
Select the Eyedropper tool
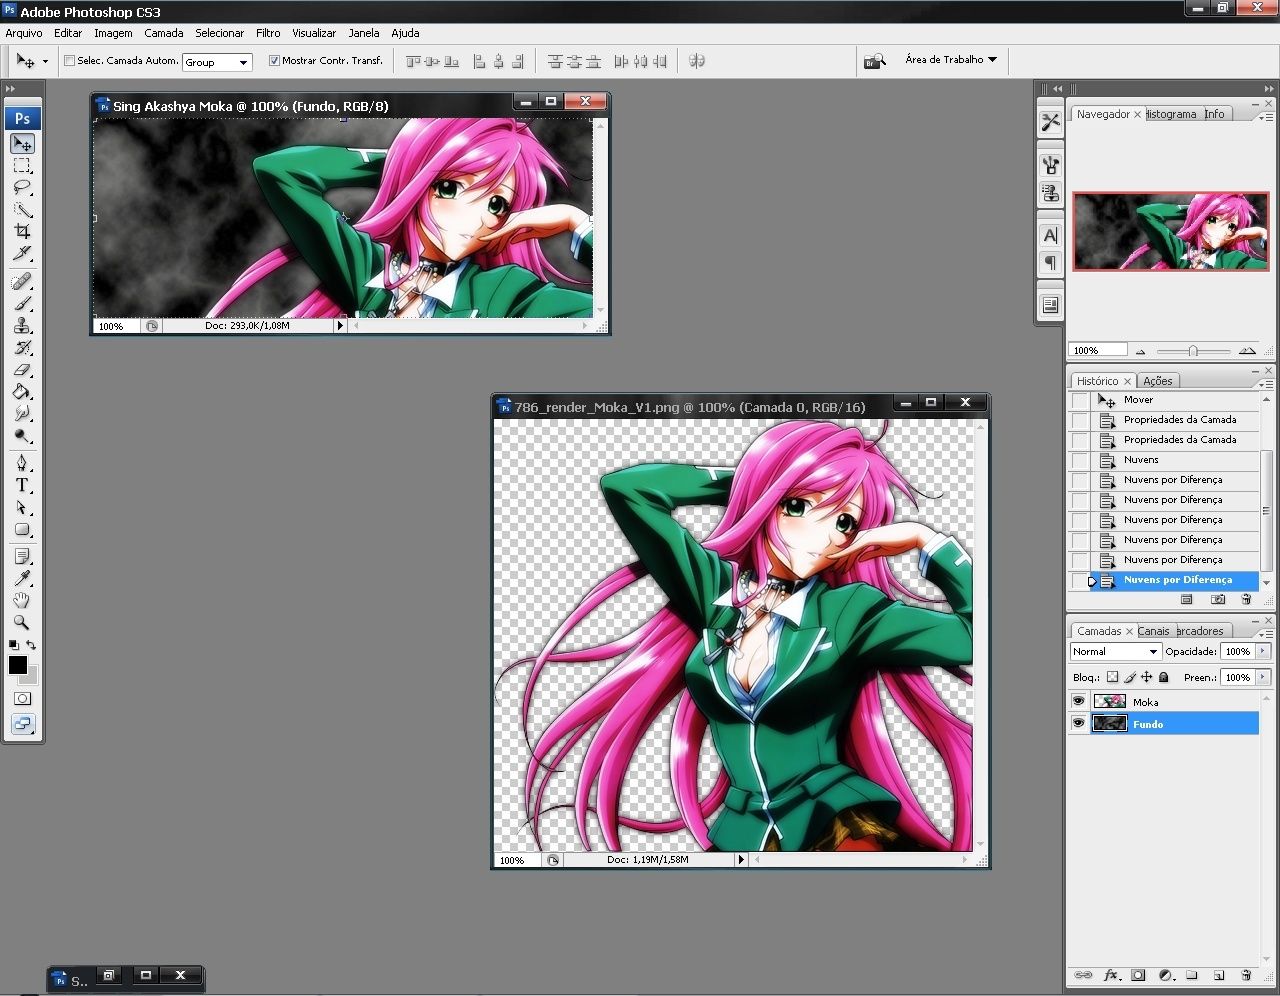(x=22, y=578)
